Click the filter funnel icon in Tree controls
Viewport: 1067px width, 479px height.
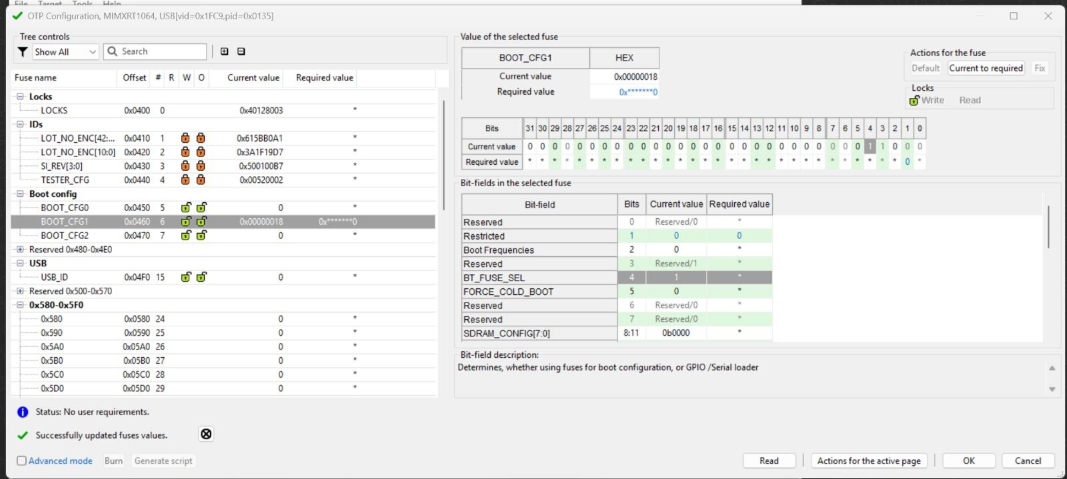(24, 52)
